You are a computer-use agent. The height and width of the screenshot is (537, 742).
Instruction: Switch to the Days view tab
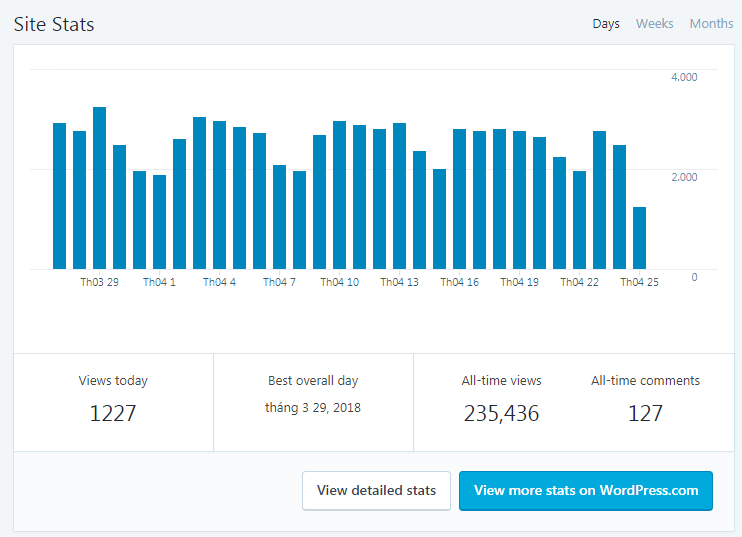click(605, 24)
